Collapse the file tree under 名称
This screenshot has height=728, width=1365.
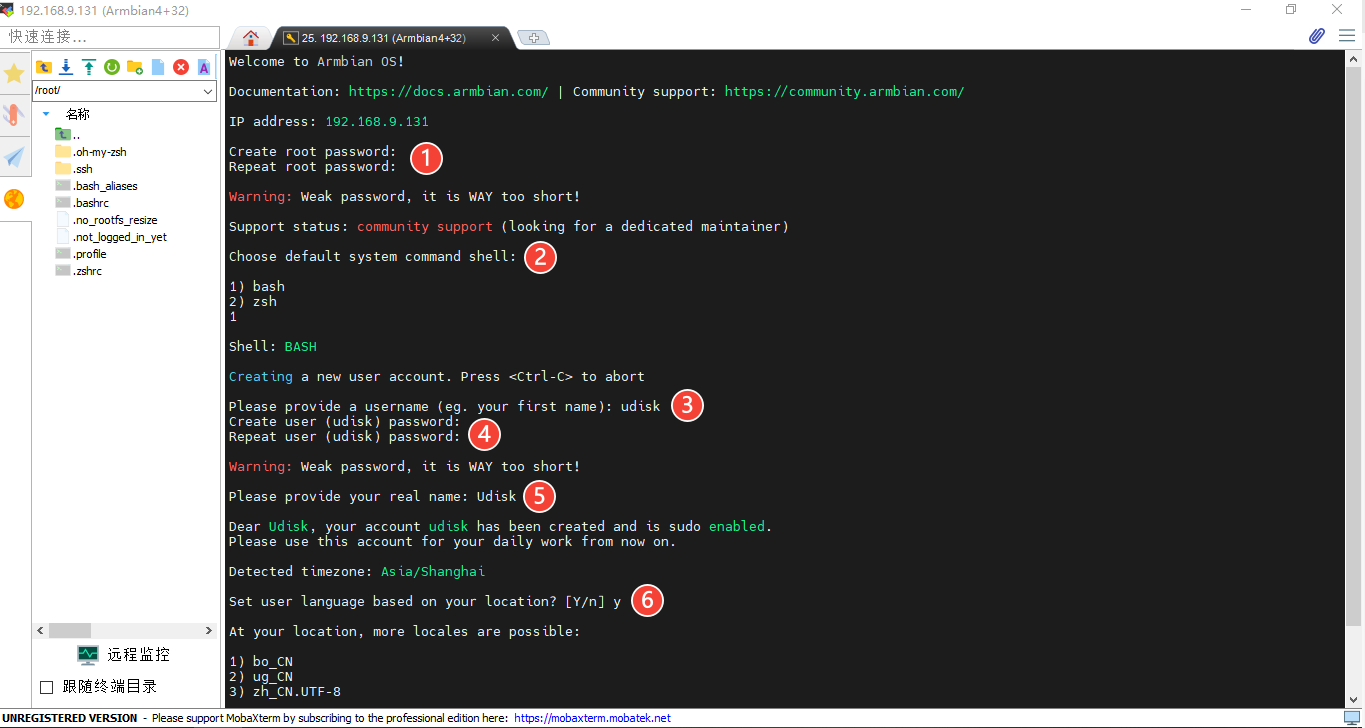[45, 113]
